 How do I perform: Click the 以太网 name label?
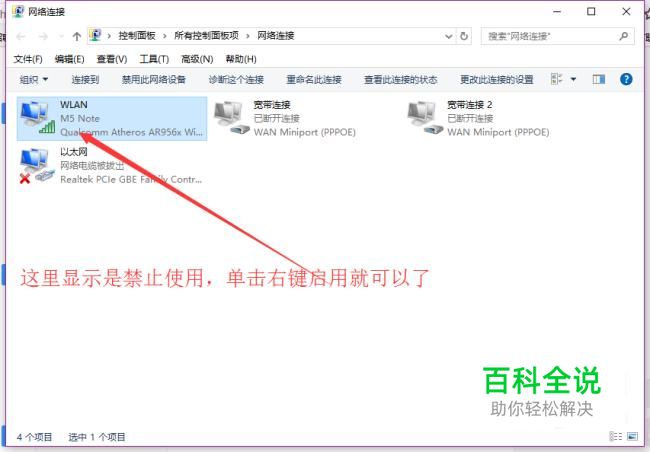74,152
